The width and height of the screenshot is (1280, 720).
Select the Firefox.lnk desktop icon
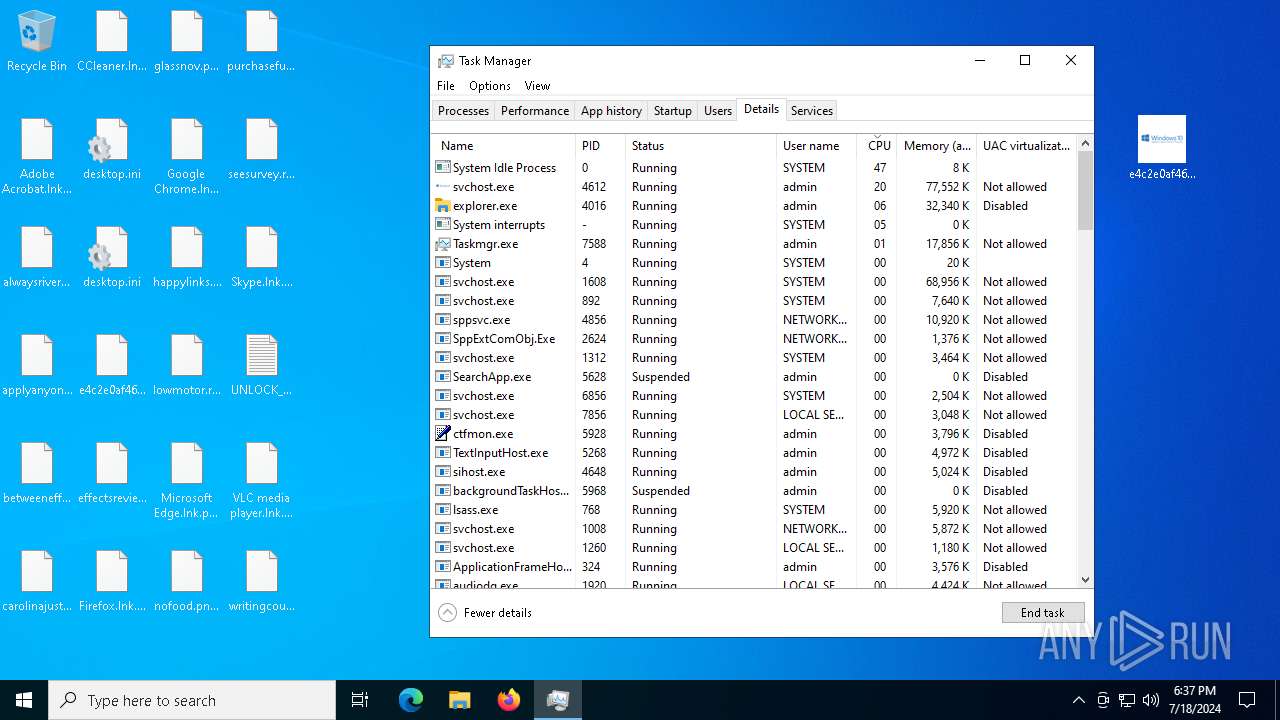point(112,582)
